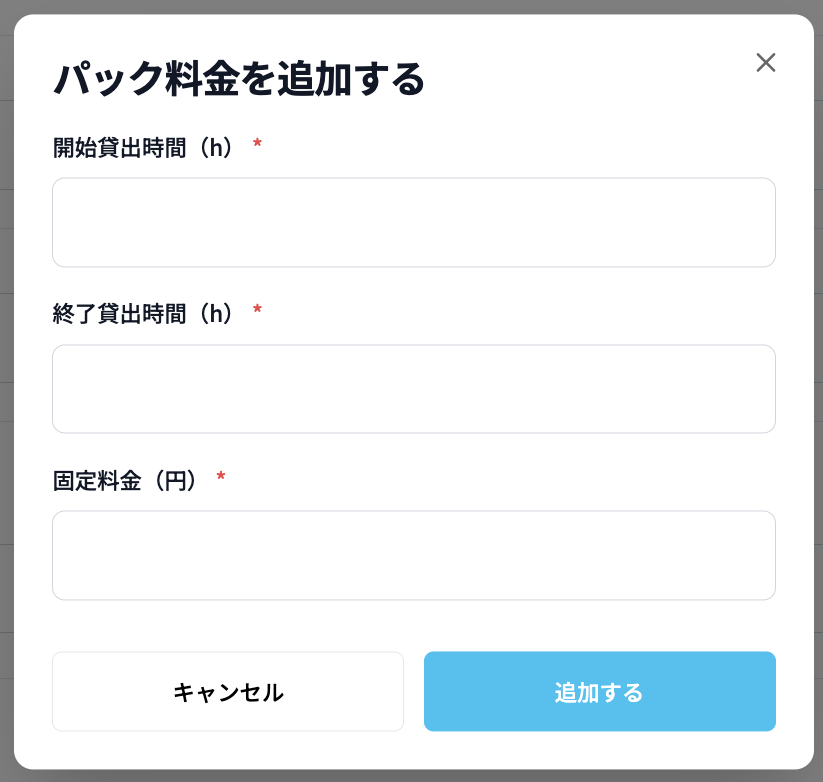This screenshot has height=782, width=823.
Task: Submit the form with the blue button
Action: tap(599, 691)
